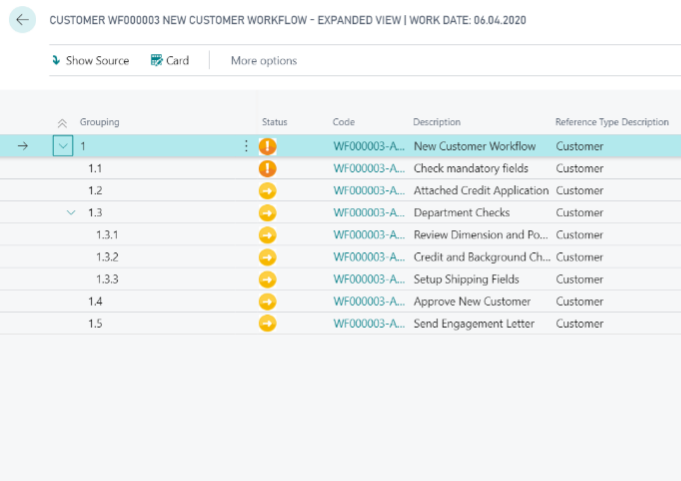Click the Show Source action
This screenshot has width=681, height=481.
[90, 60]
